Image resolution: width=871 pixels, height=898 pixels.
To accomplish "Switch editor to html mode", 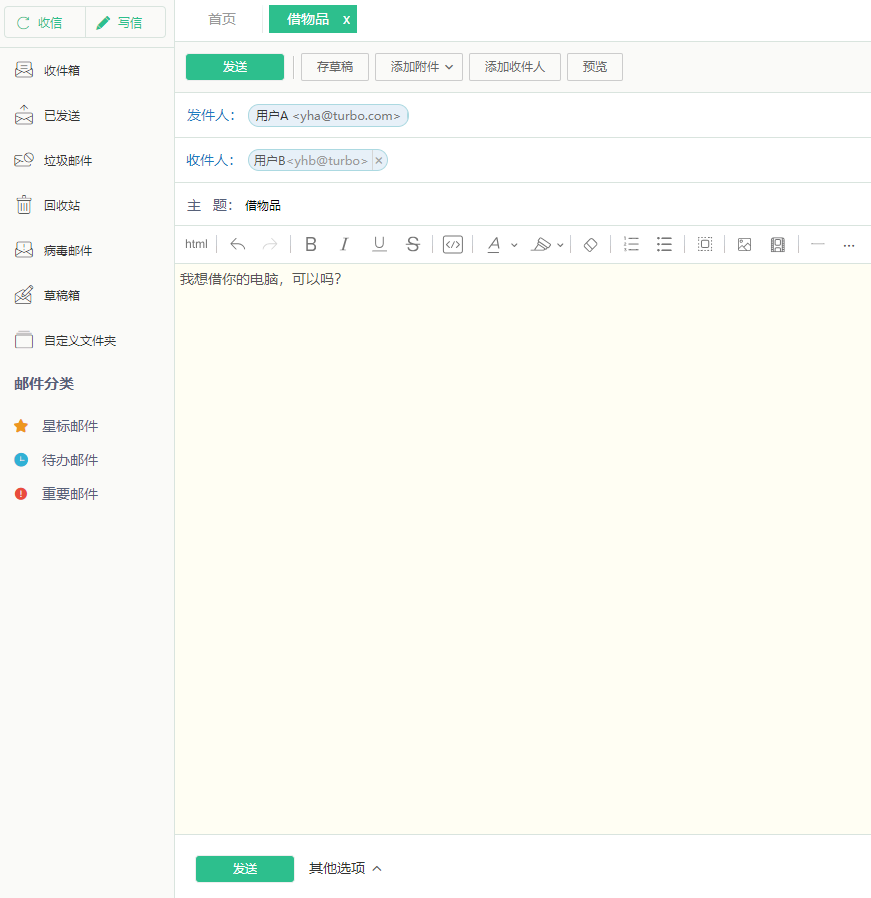I will coord(196,244).
